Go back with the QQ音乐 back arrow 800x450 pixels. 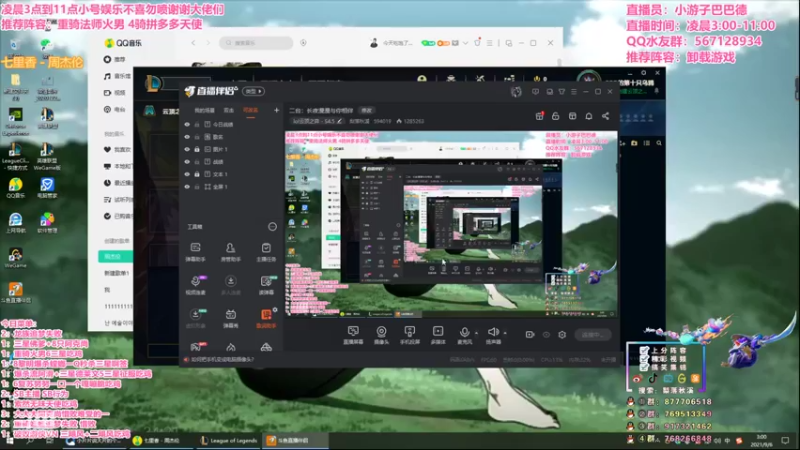pyautogui.click(x=193, y=43)
